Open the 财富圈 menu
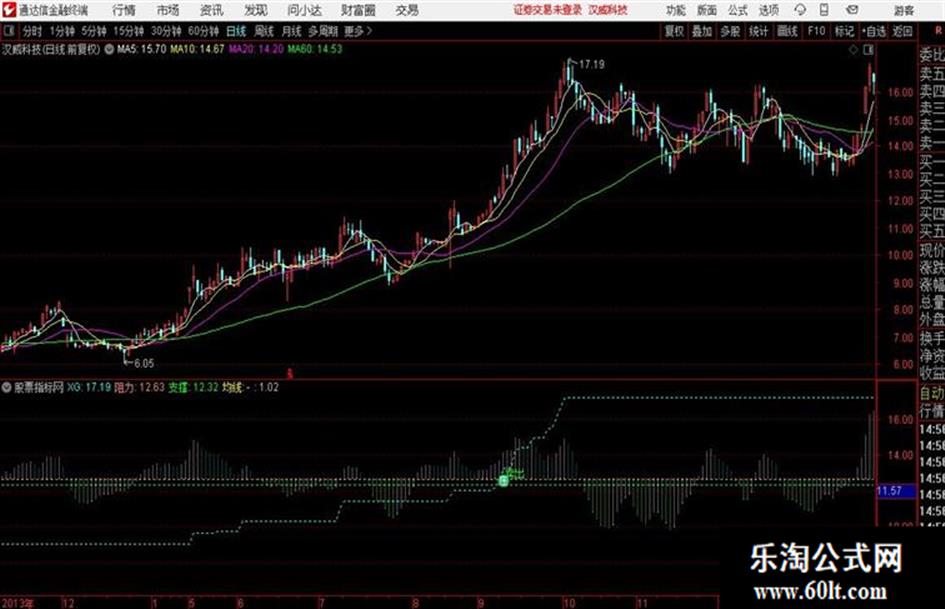 tap(358, 10)
